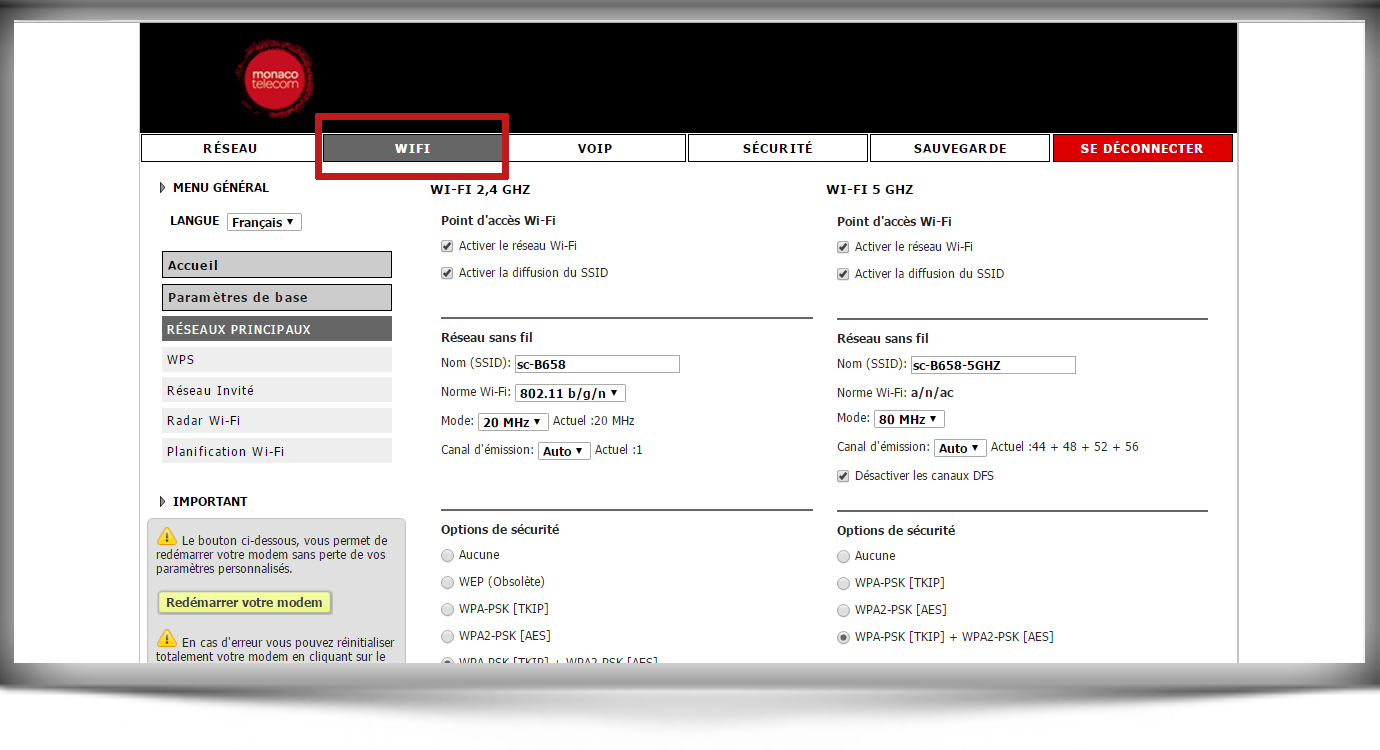
Task: Toggle 5 GHz Activer la diffusion du SSID
Action: tap(843, 274)
